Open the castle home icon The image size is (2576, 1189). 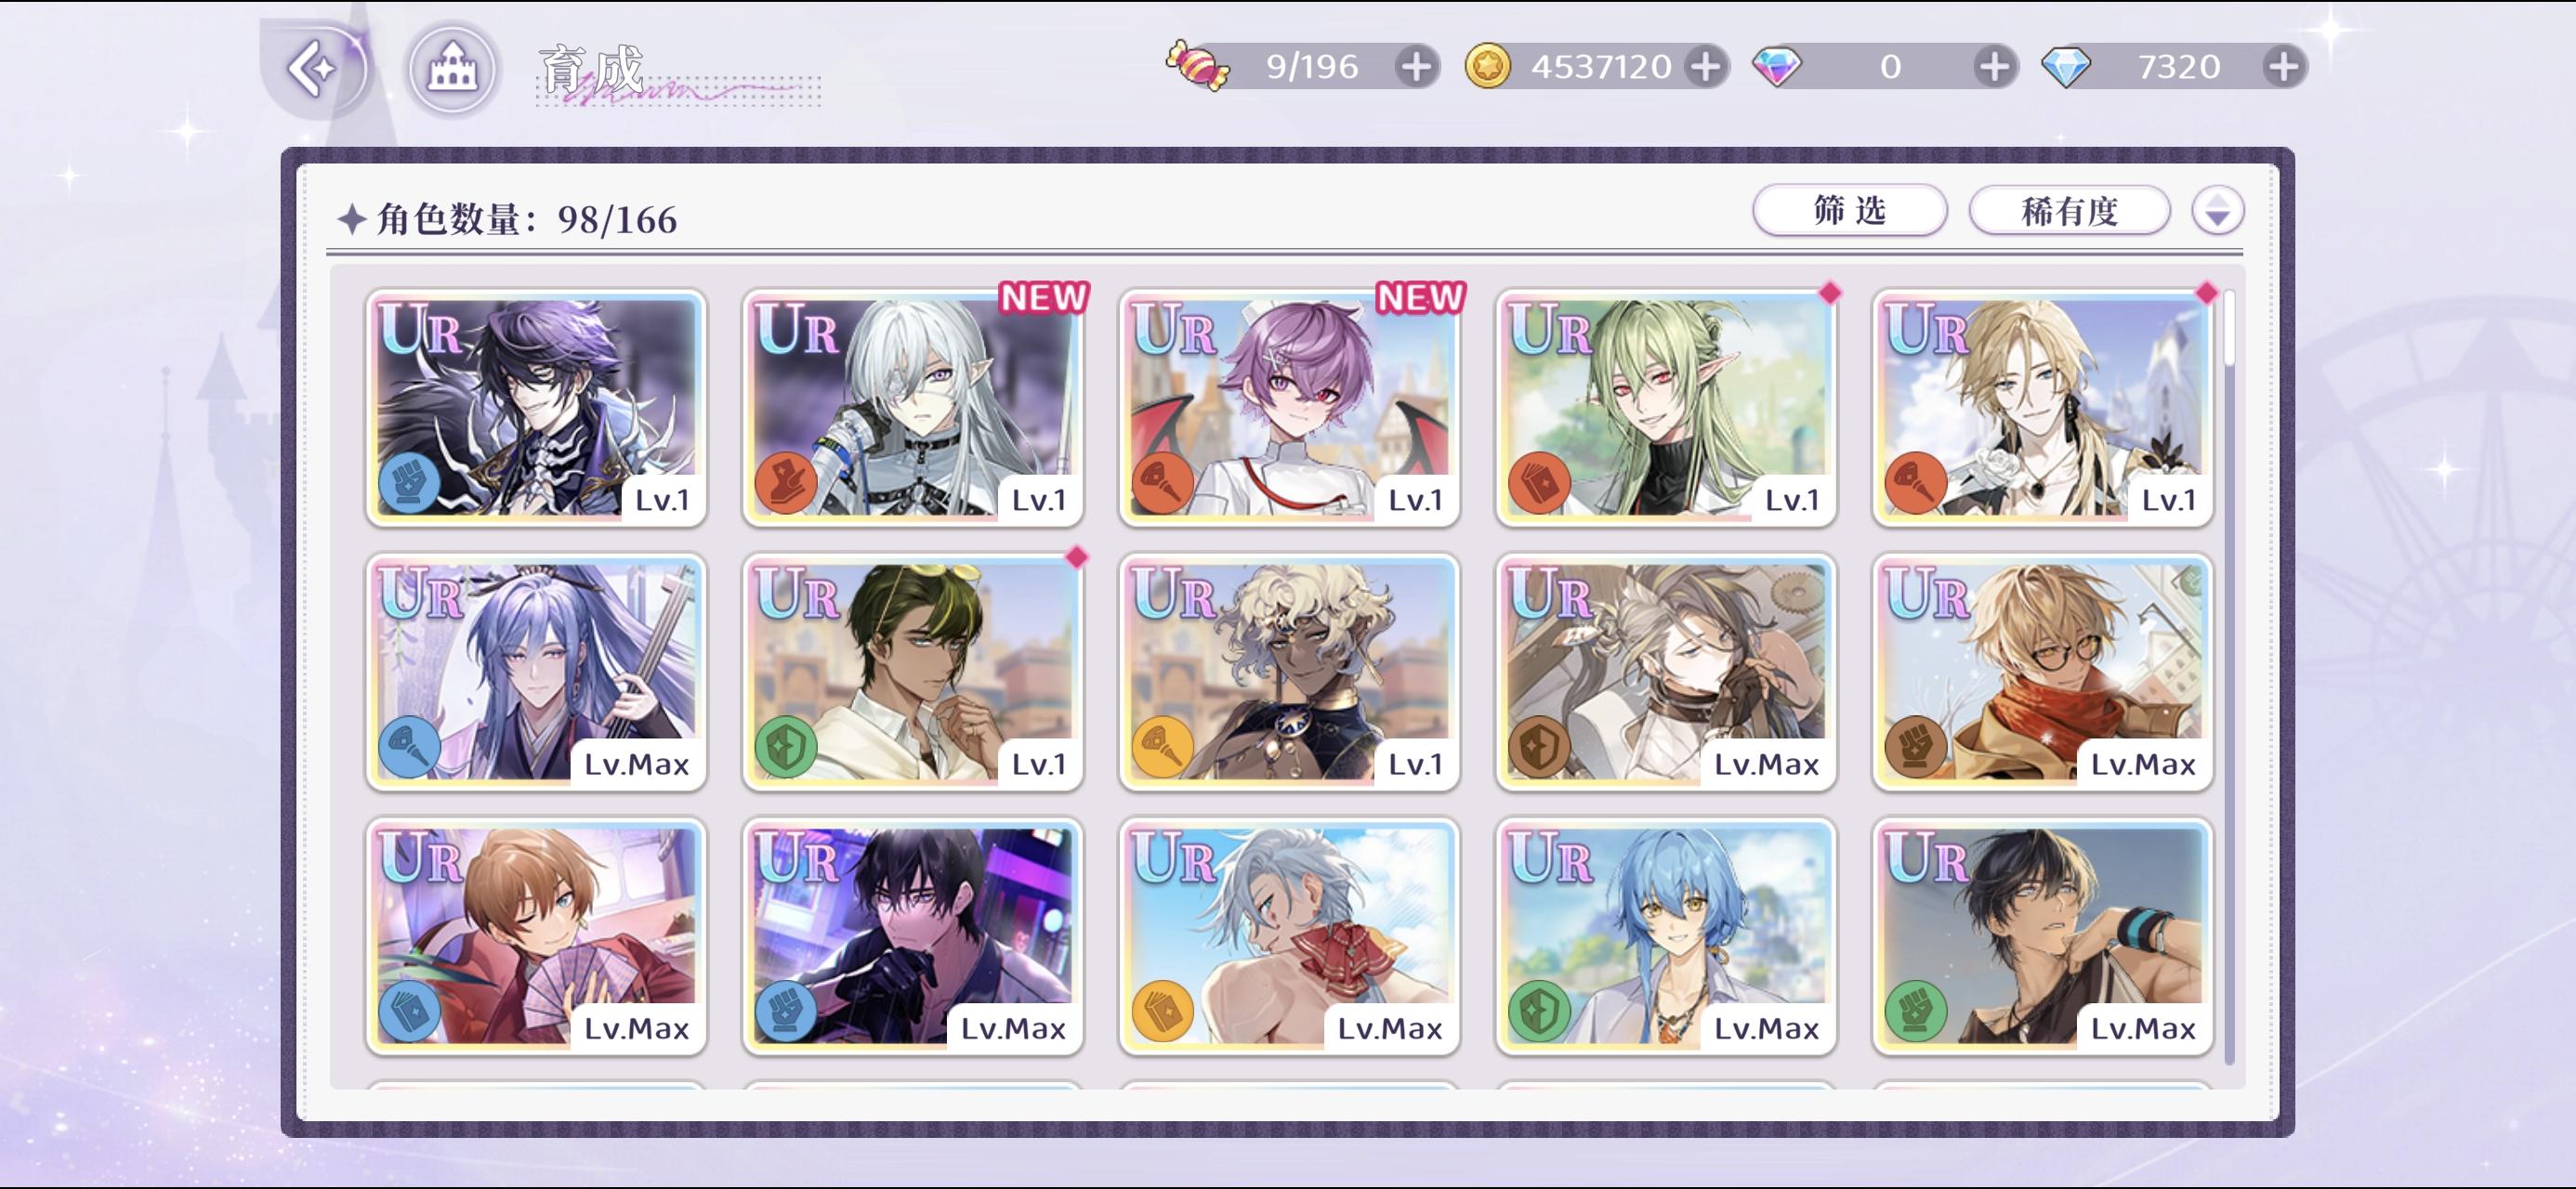click(x=452, y=69)
